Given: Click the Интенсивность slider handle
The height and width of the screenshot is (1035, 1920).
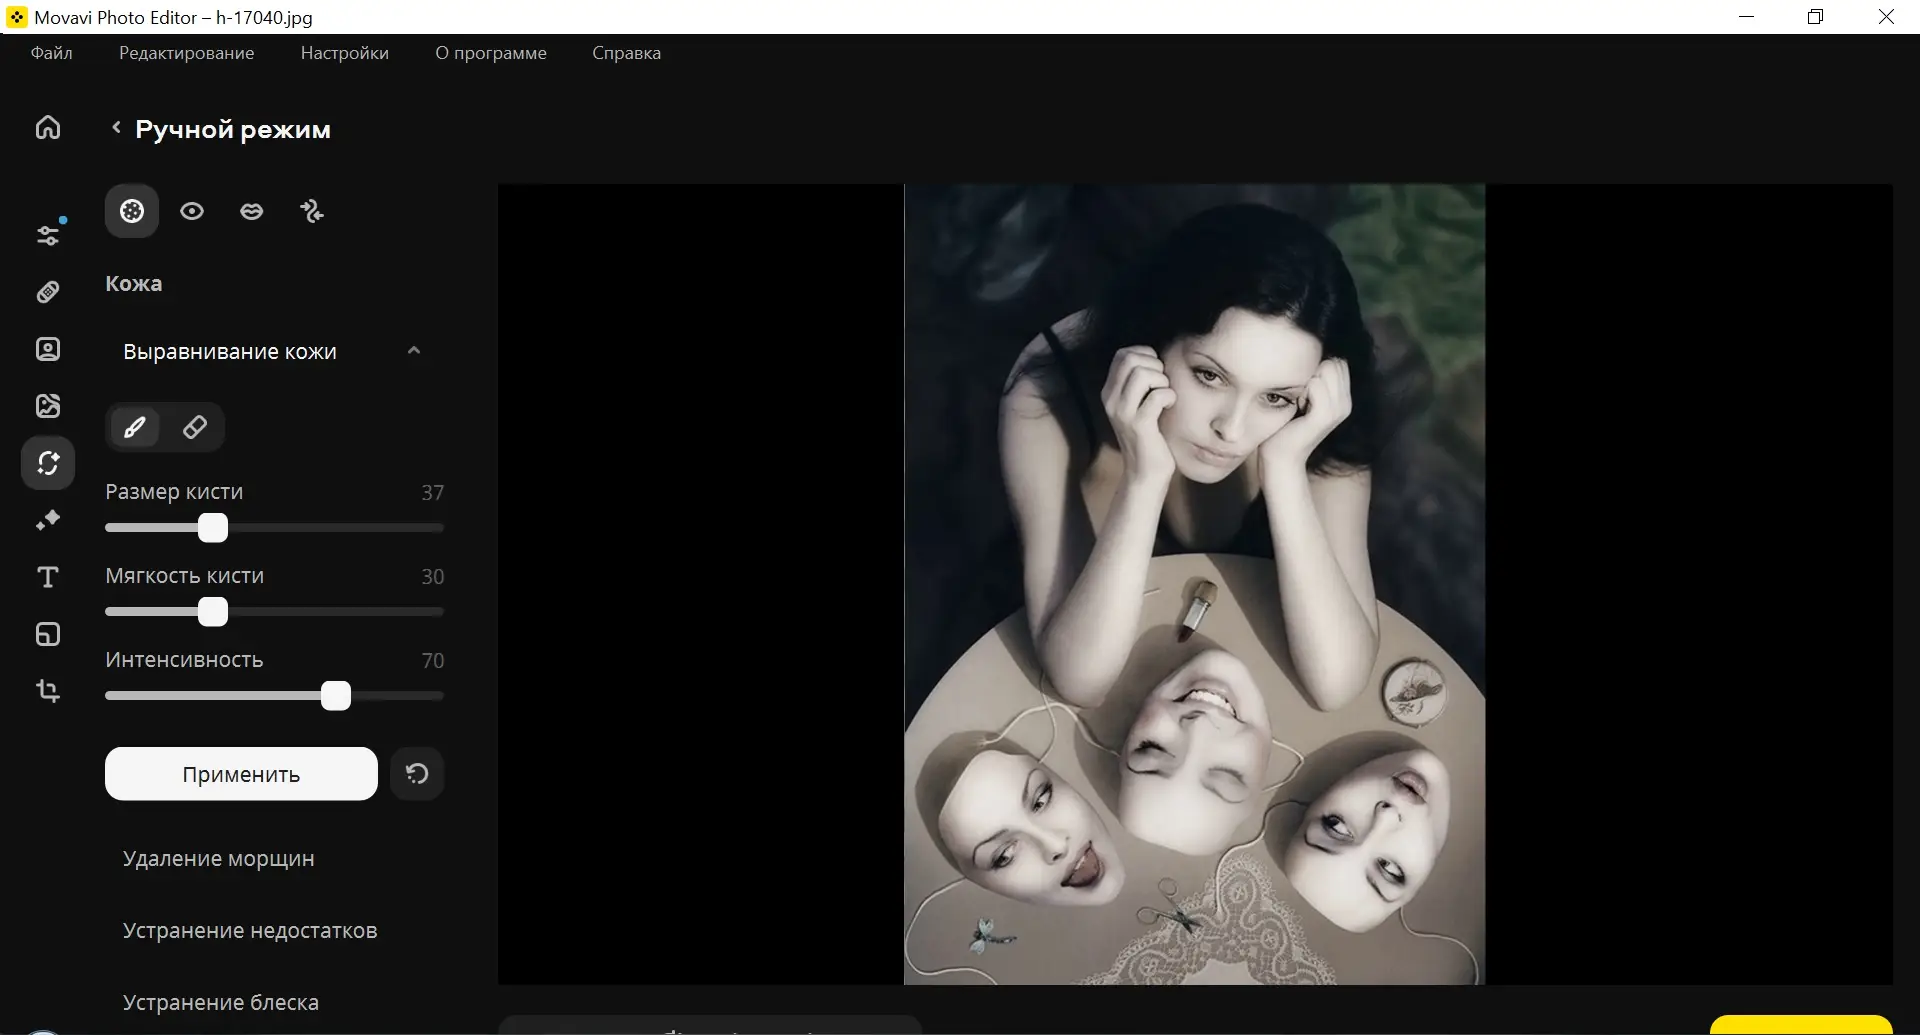Looking at the screenshot, I should (336, 696).
